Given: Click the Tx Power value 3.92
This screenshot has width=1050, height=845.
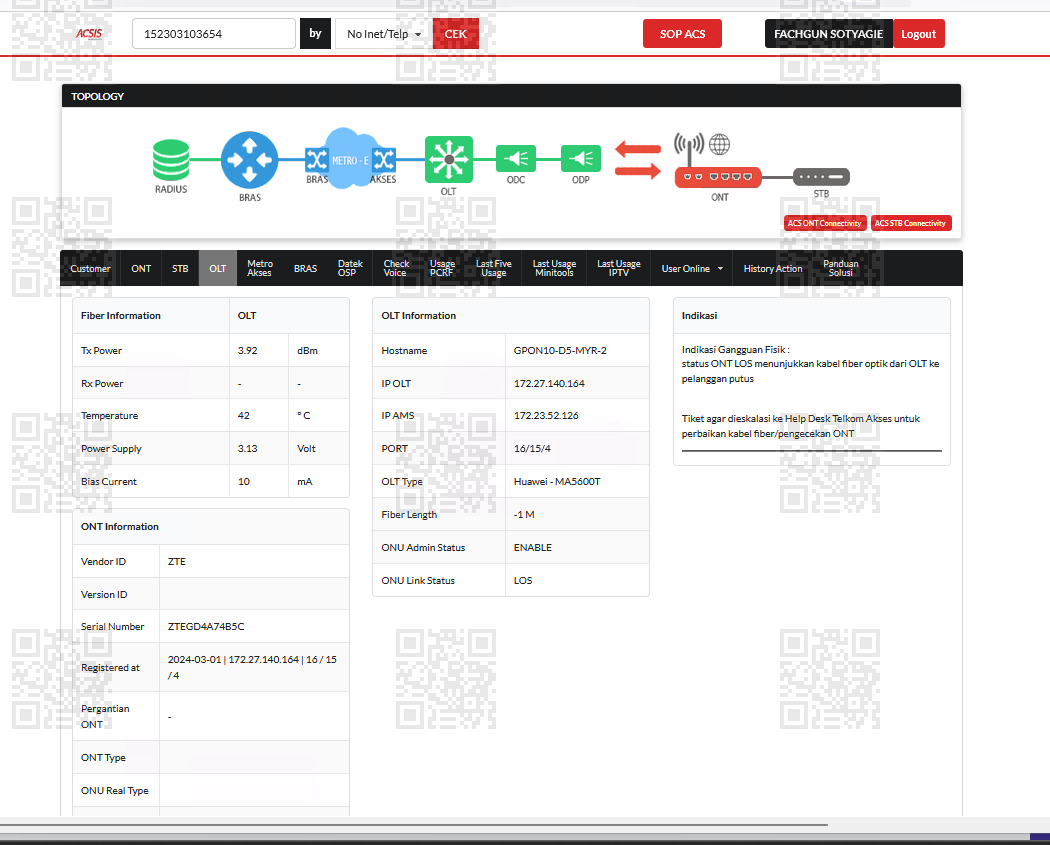Looking at the screenshot, I should click(248, 350).
